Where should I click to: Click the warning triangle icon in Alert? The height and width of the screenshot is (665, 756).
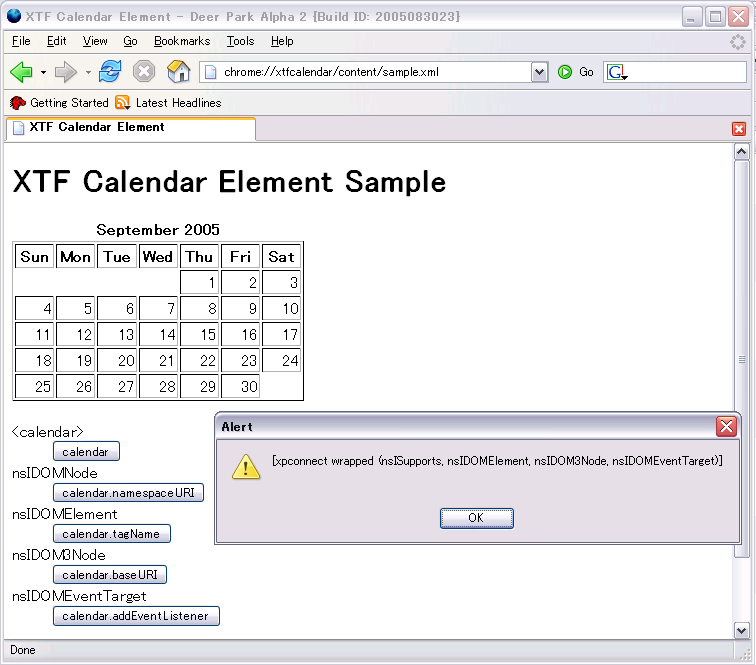click(246, 466)
